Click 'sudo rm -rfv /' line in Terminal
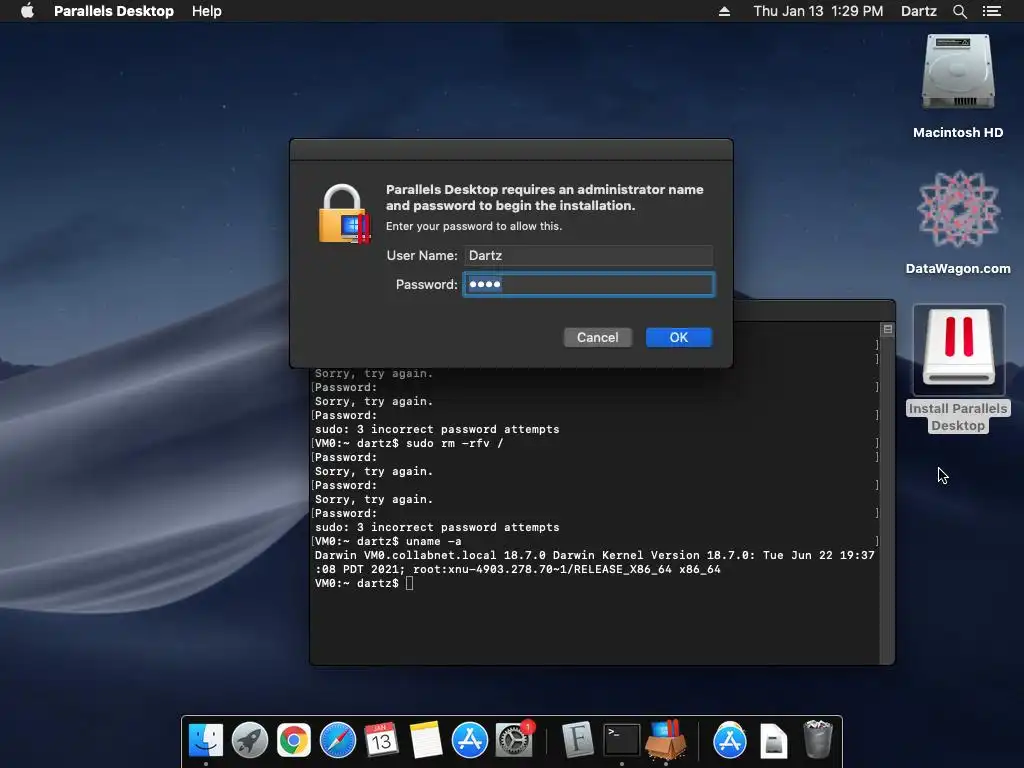The height and width of the screenshot is (768, 1024). pyautogui.click(x=409, y=443)
